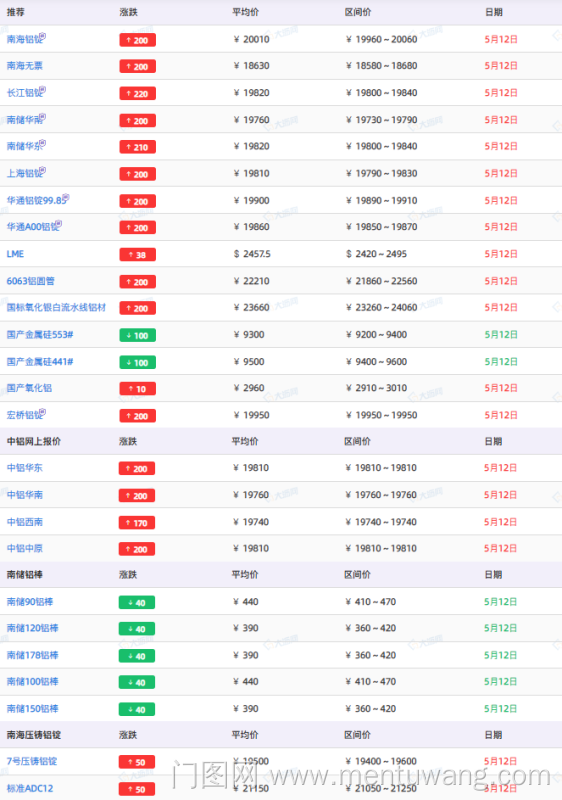Open the 中铝中原 link
The image size is (562, 800).
(24, 548)
